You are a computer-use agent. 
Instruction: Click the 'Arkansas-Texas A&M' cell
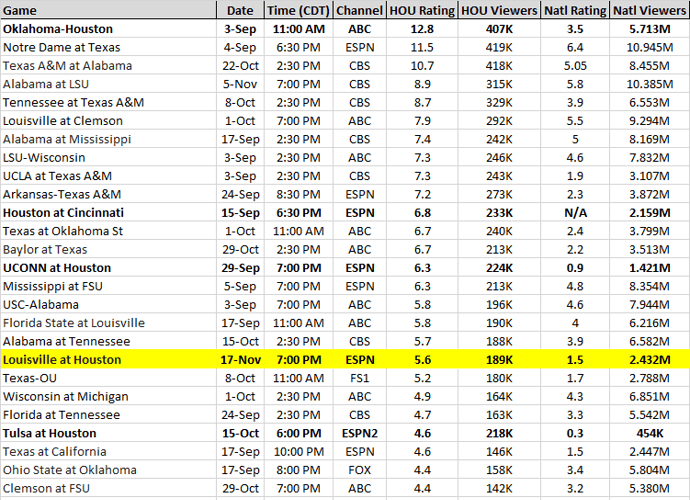pos(108,194)
